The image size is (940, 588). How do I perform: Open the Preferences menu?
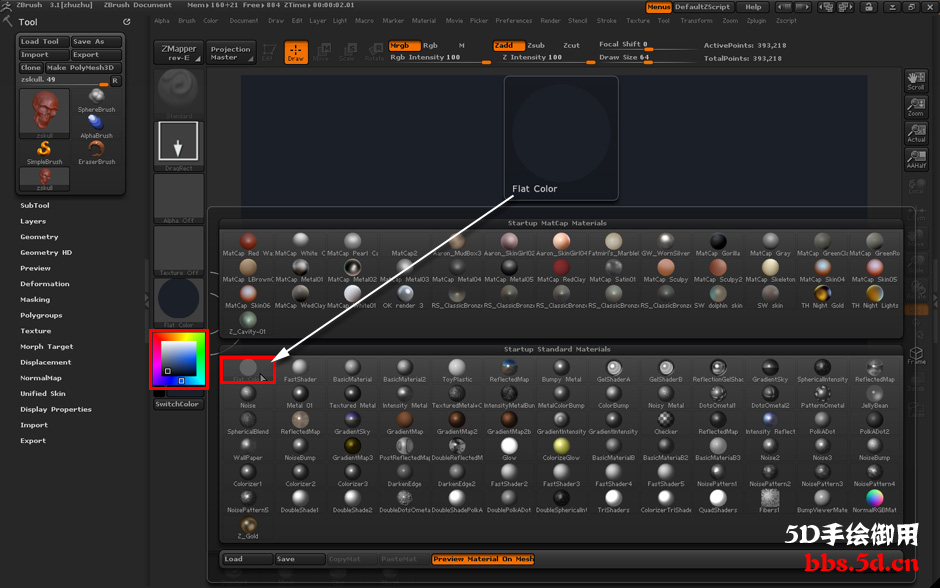pos(514,21)
